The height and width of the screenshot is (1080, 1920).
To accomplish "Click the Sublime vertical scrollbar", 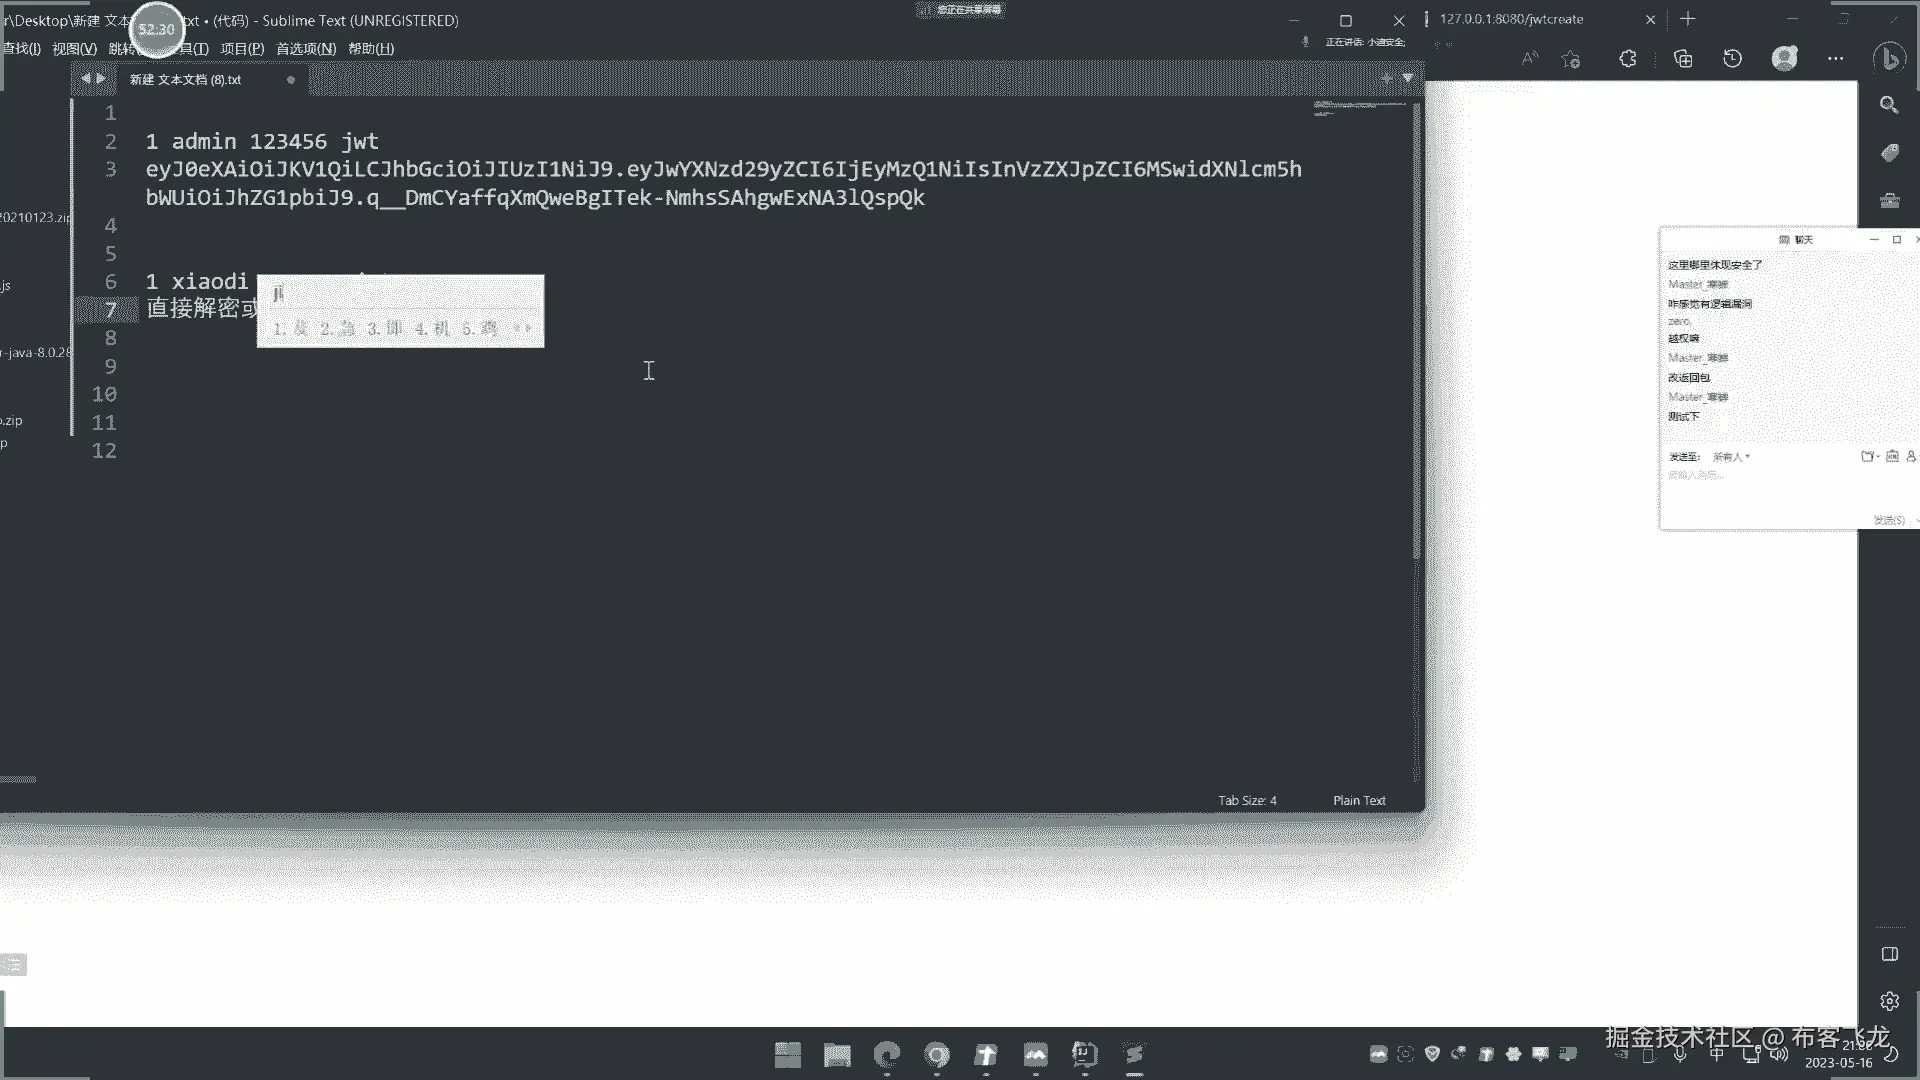I will point(1416,330).
